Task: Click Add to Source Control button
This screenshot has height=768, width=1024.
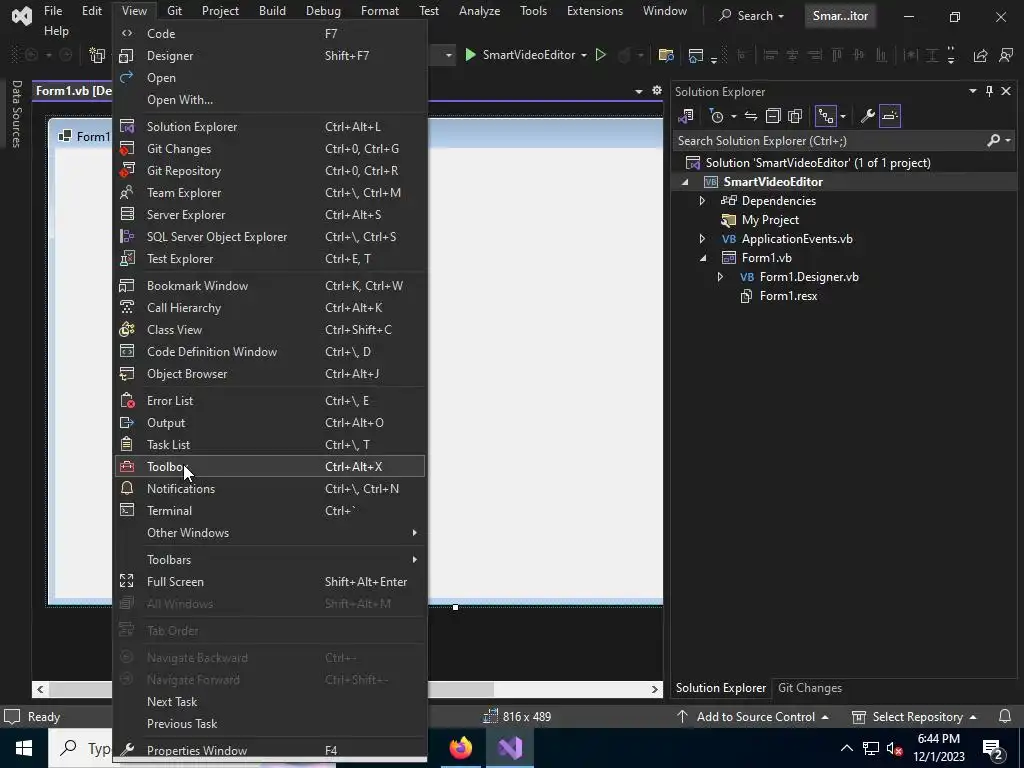Action: click(x=753, y=716)
